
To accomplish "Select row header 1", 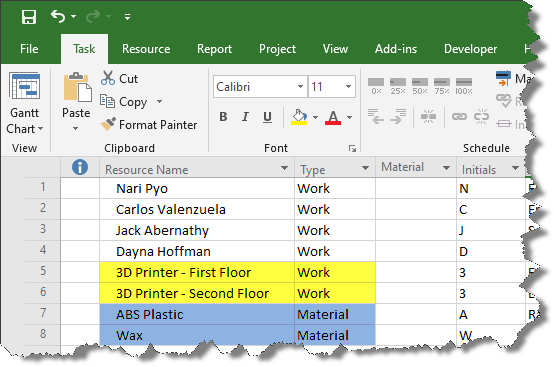I will (x=42, y=187).
